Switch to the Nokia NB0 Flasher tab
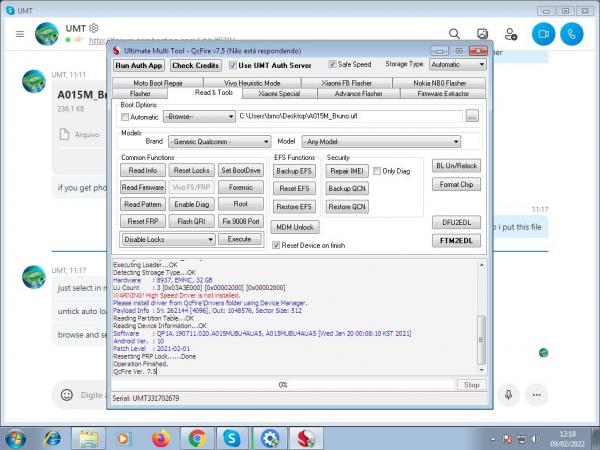The image size is (600, 450). tap(439, 83)
